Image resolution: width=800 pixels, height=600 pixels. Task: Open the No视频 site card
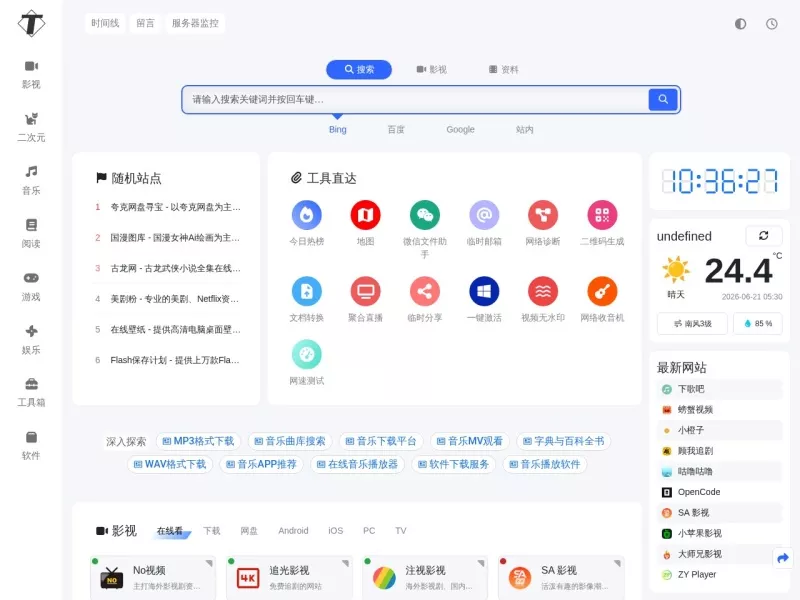click(153, 578)
